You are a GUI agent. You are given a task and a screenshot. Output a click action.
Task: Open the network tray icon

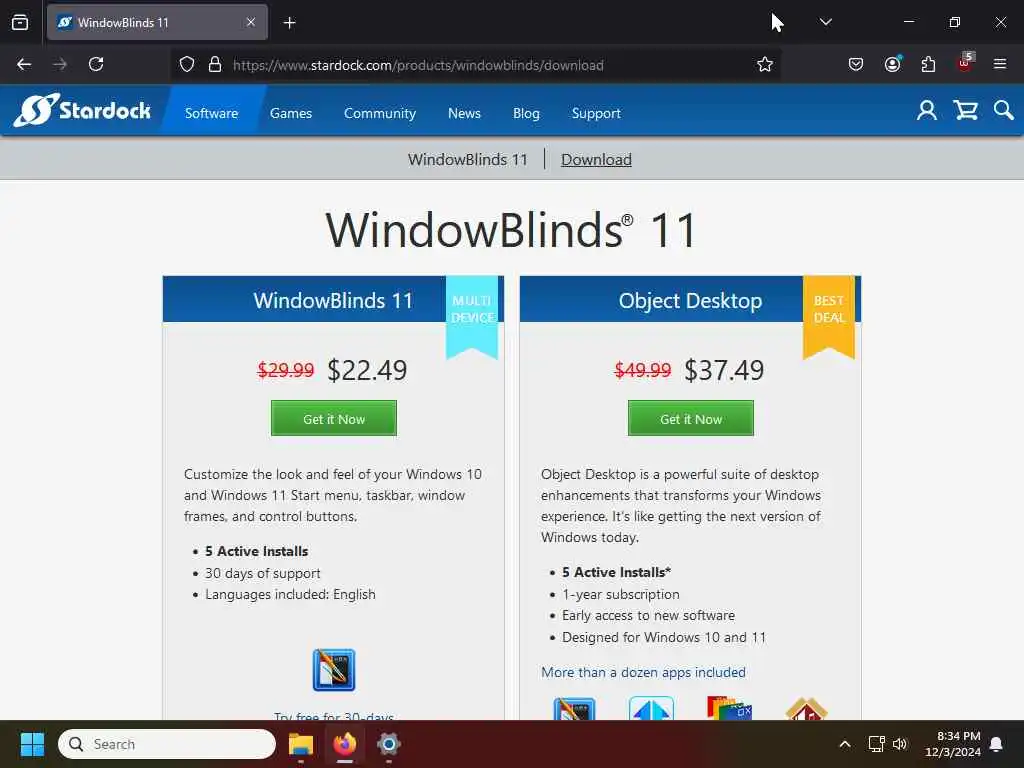[x=876, y=744]
